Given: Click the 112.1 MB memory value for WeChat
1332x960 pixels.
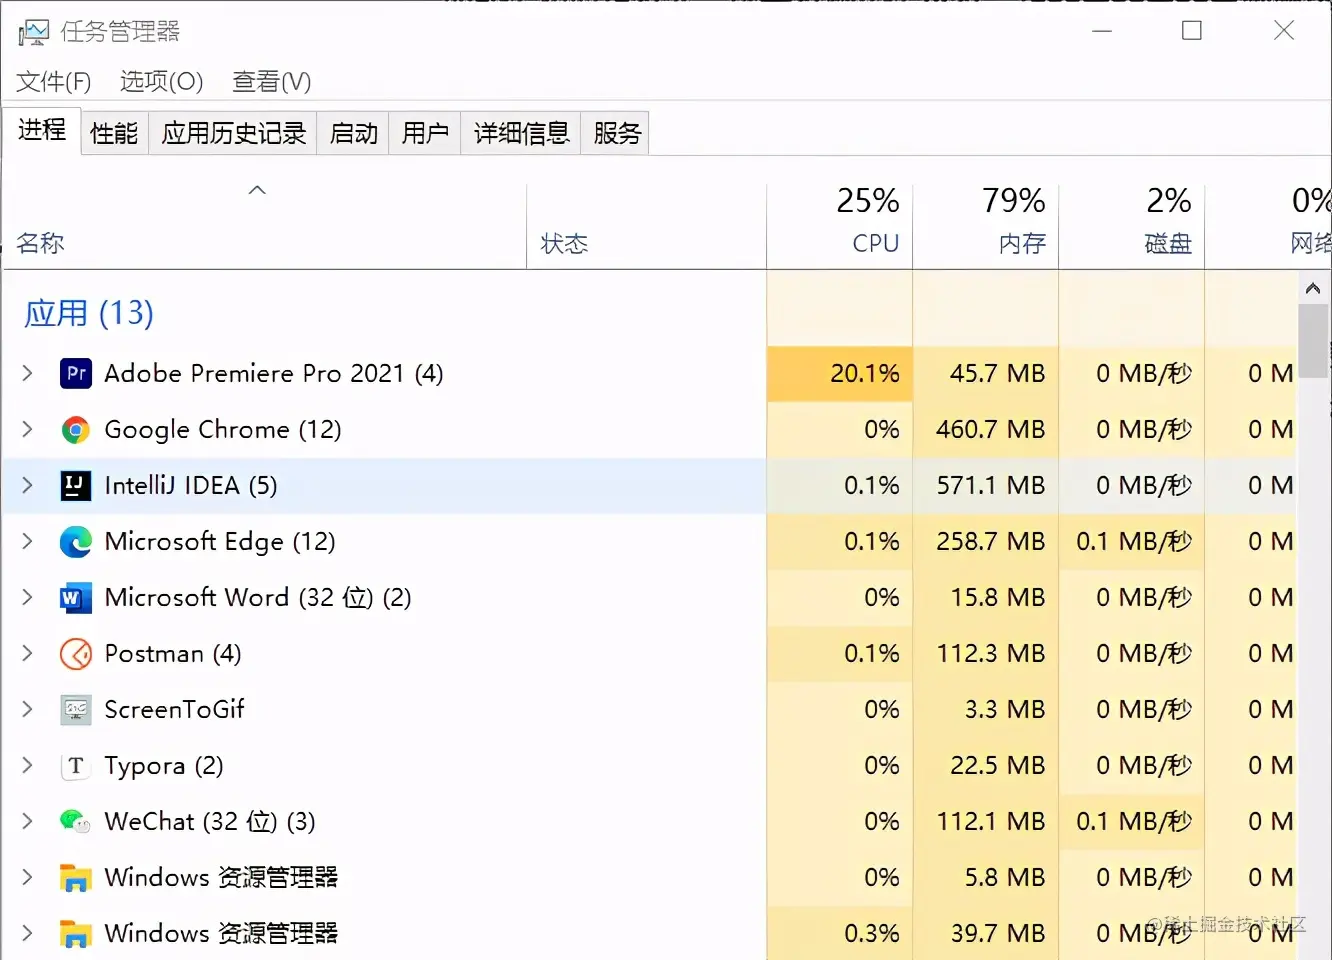Looking at the screenshot, I should point(991,821).
